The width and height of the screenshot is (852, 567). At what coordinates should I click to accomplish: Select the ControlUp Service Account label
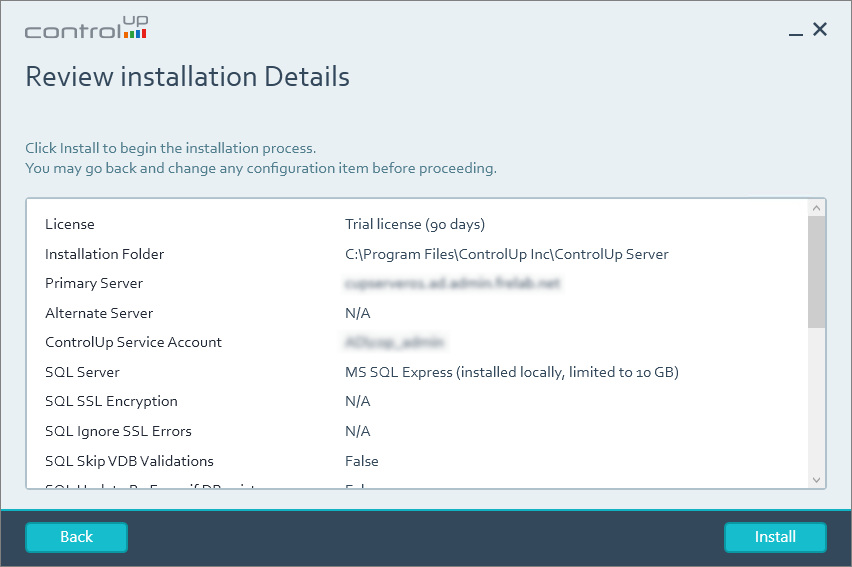(133, 342)
